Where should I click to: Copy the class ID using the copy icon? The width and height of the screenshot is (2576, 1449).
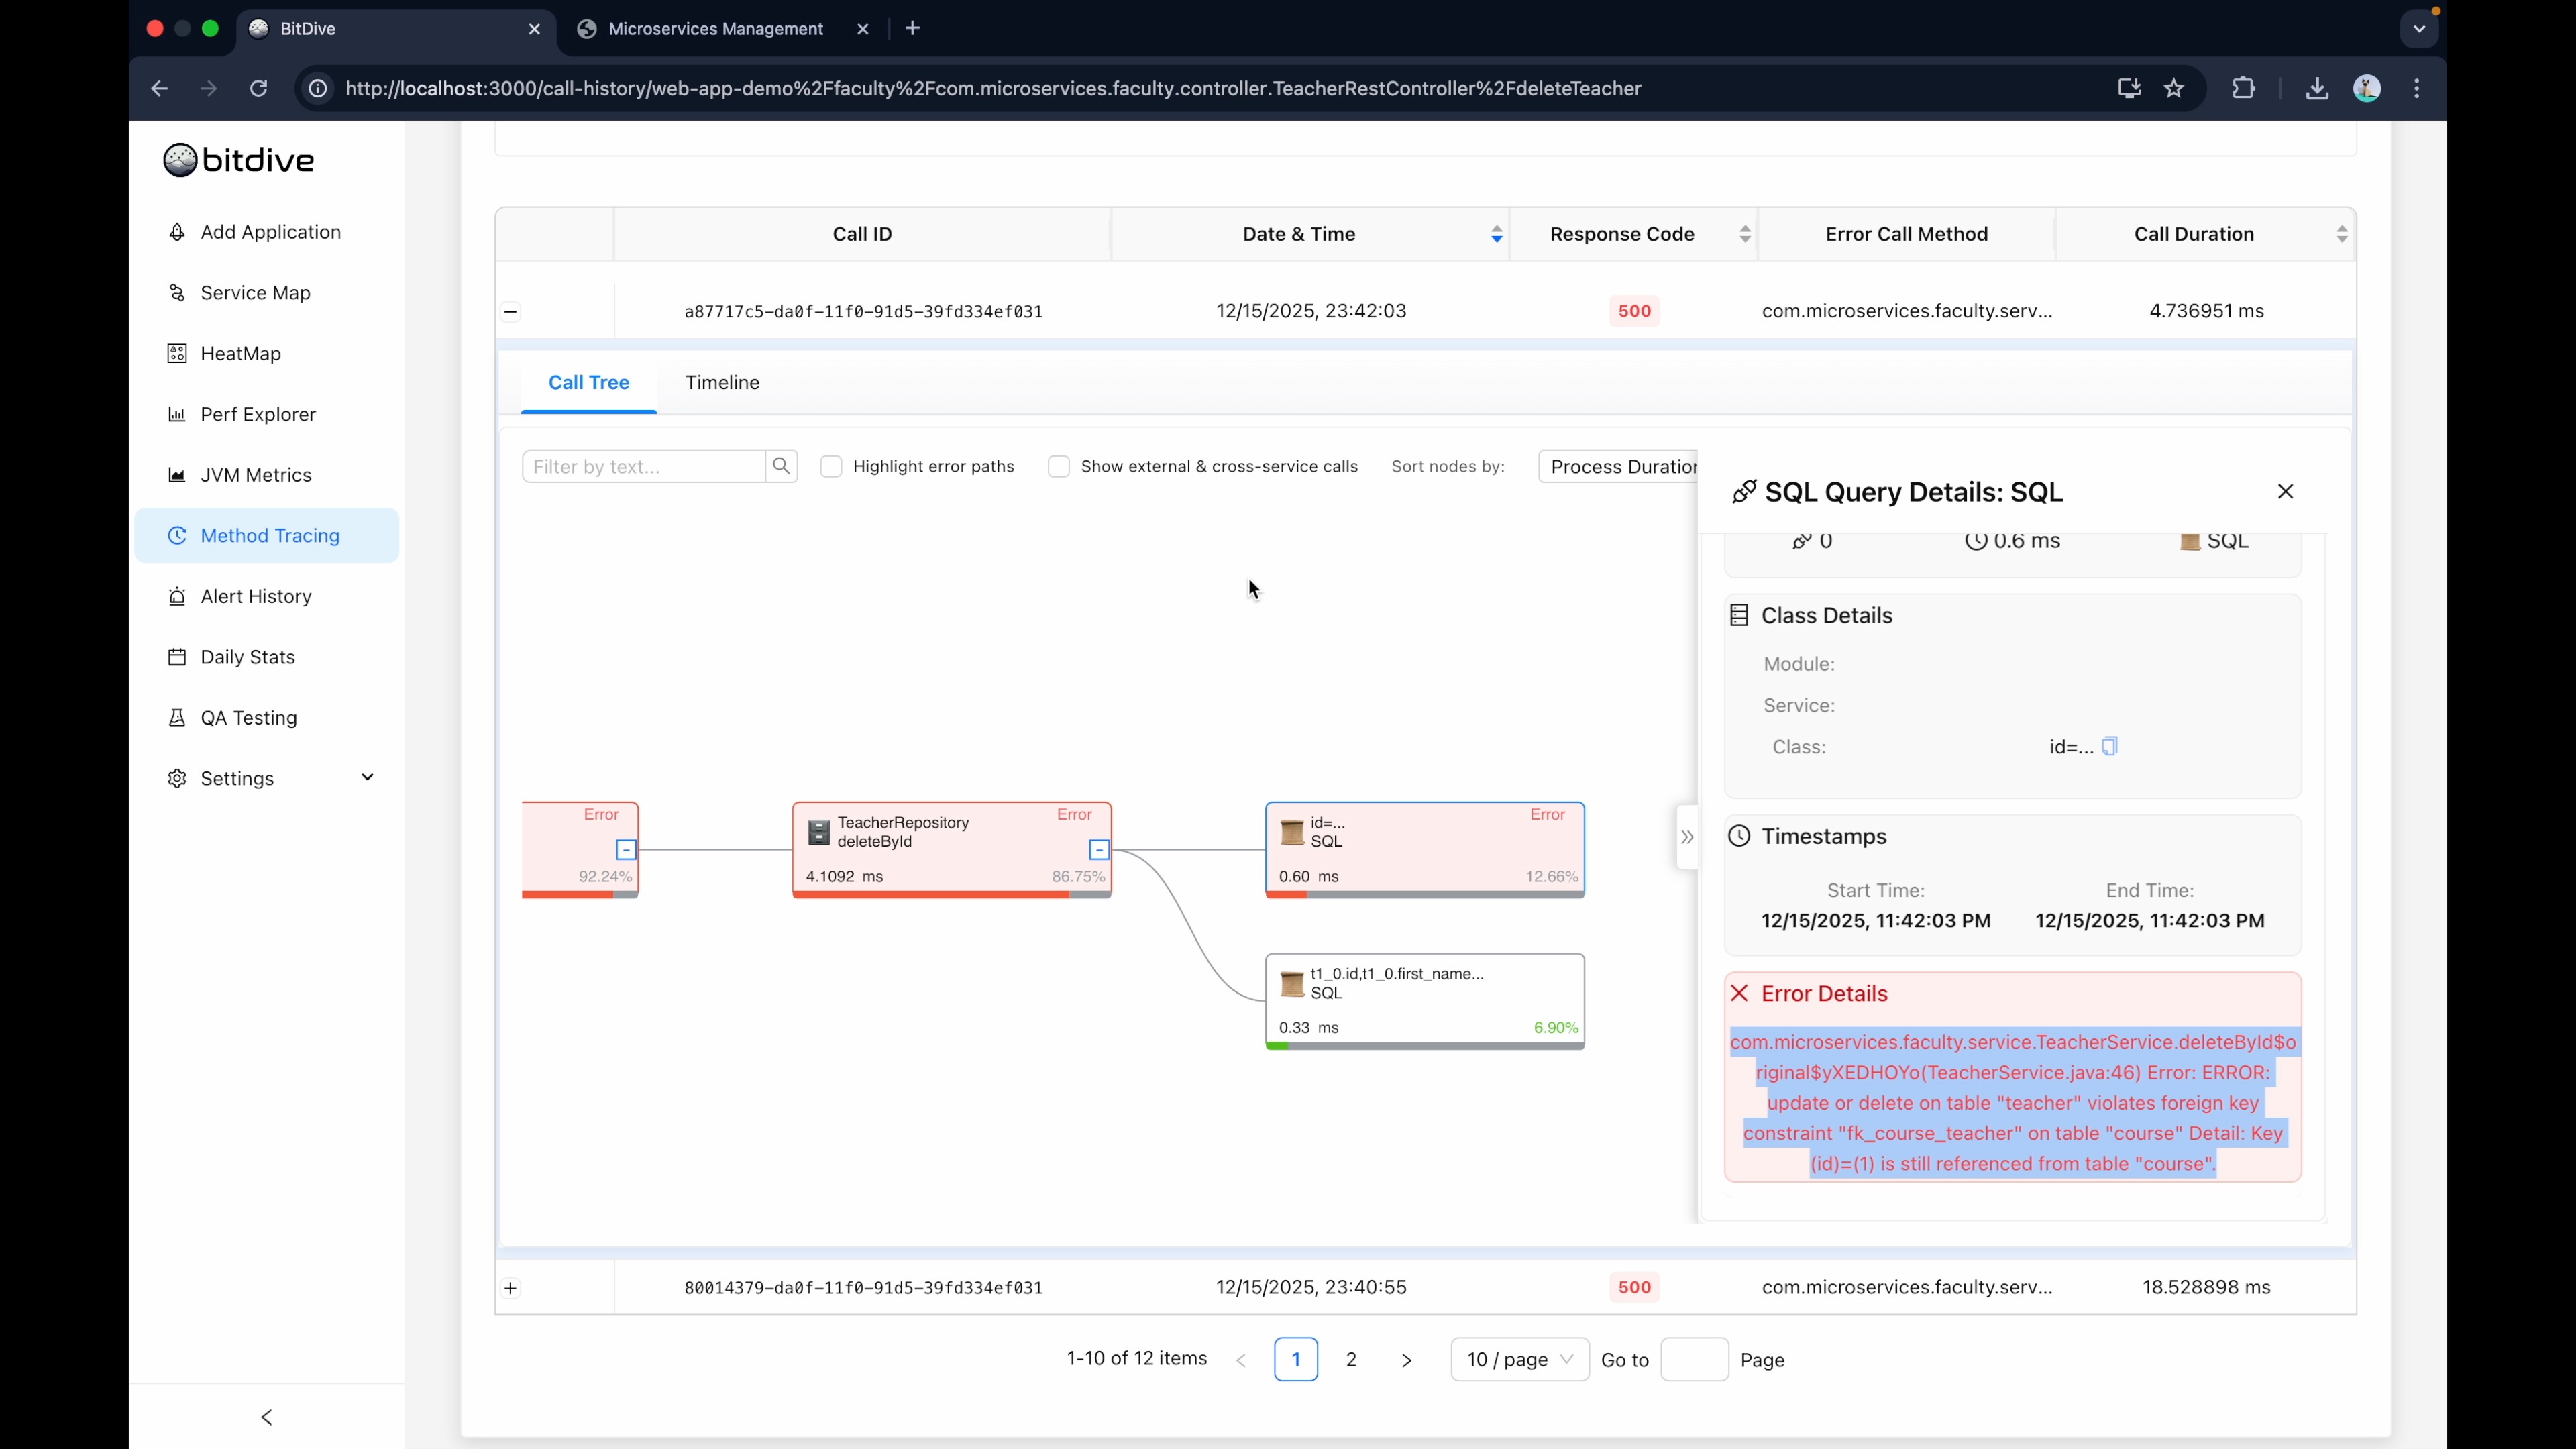(x=2110, y=746)
